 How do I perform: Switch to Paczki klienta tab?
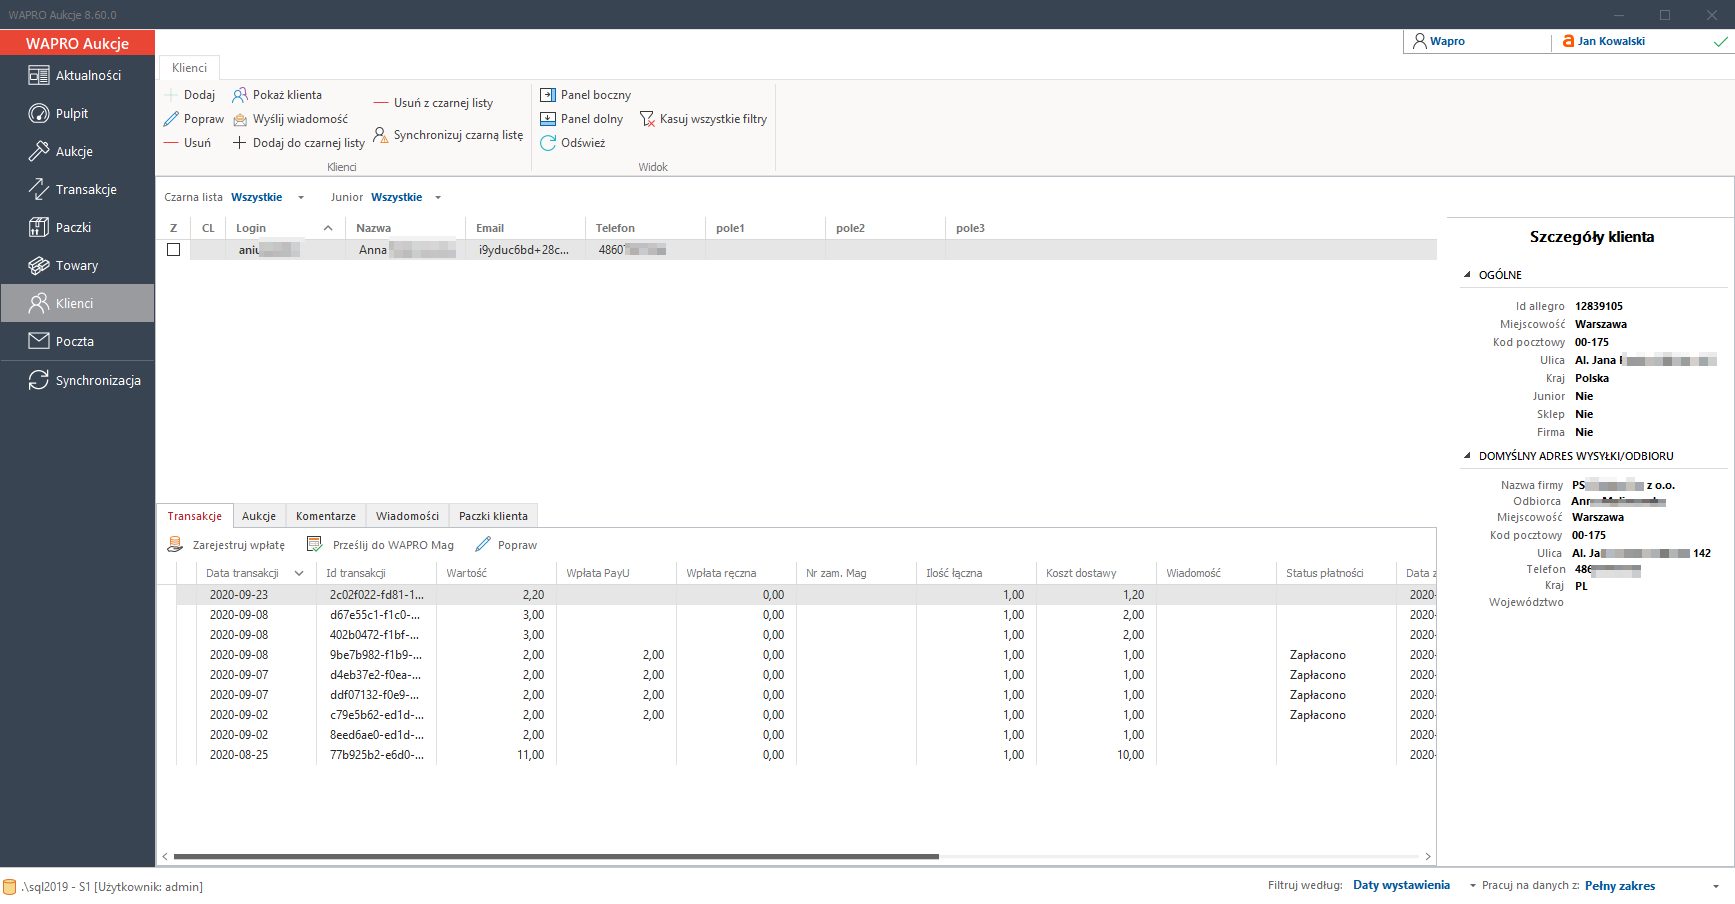(493, 516)
